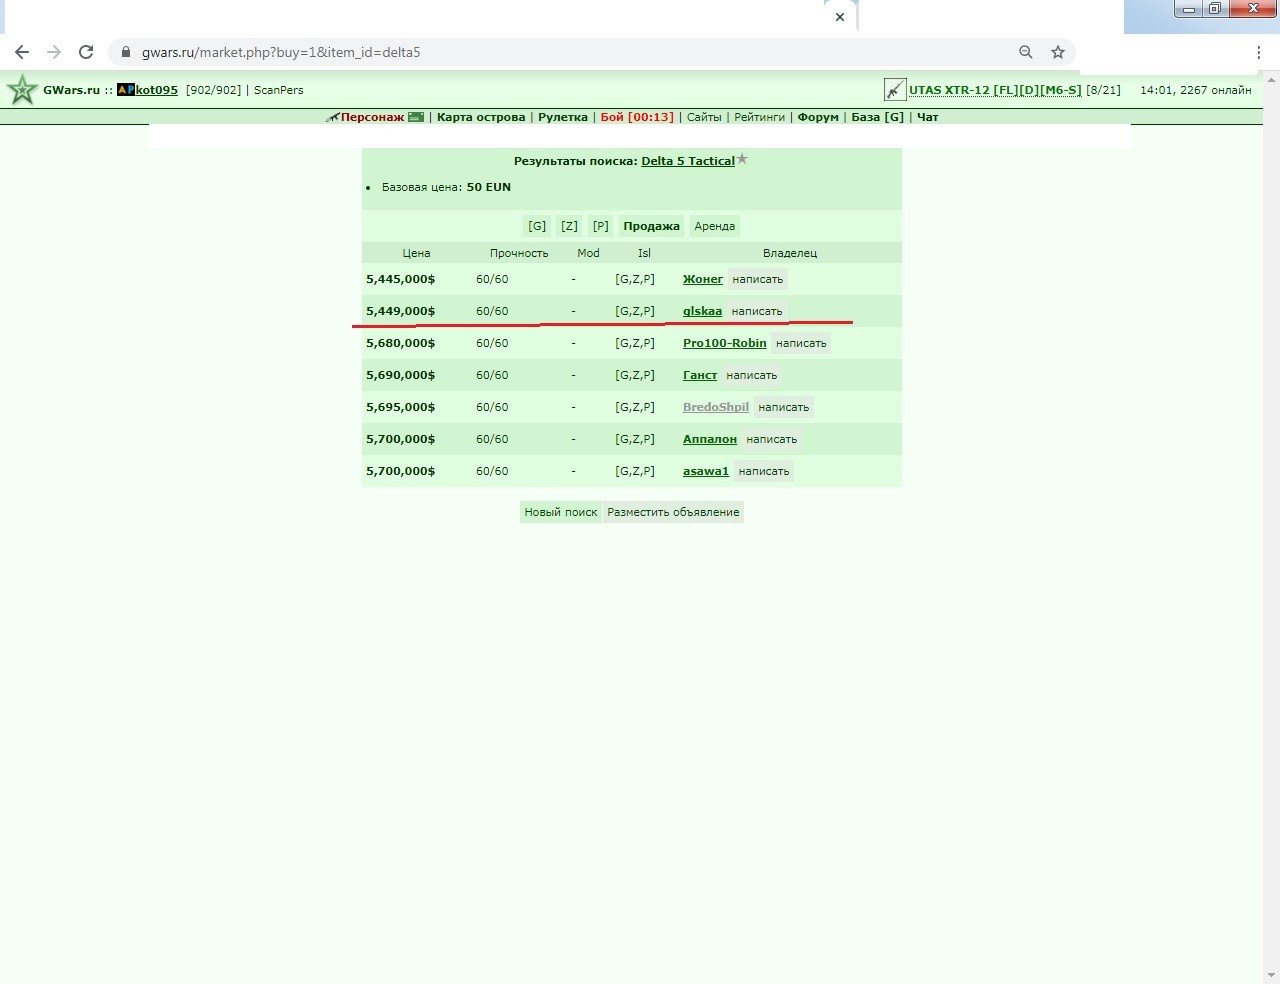Open owner Ганст profile

pos(700,375)
